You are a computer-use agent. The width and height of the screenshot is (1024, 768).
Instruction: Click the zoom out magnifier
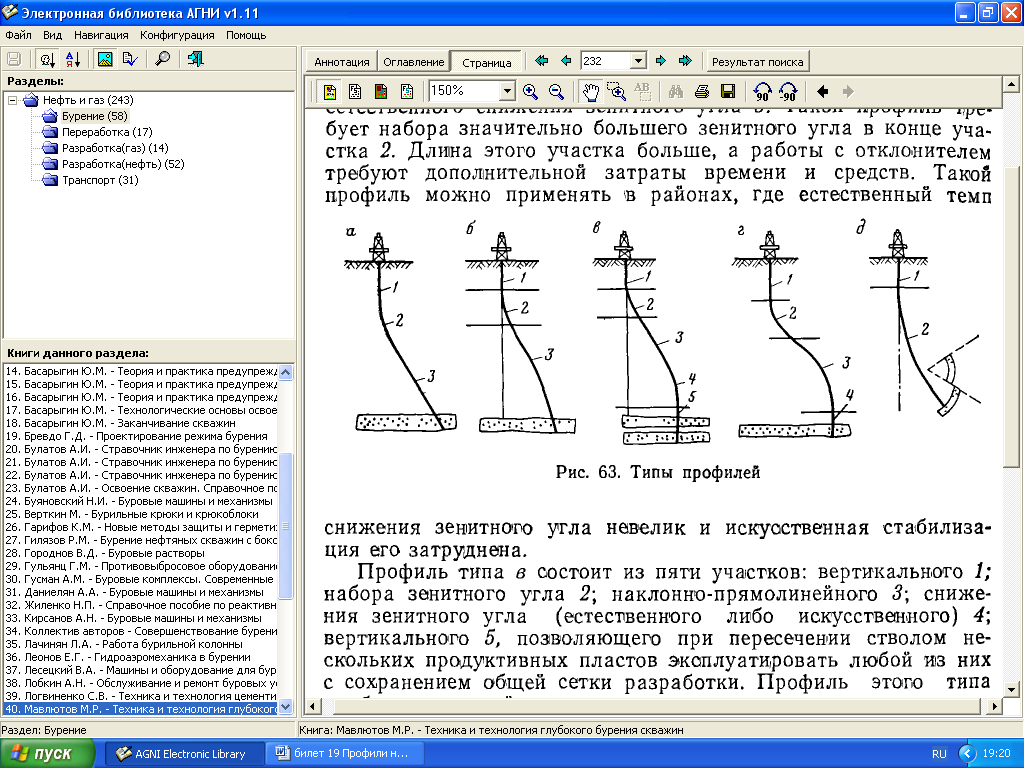click(x=556, y=91)
